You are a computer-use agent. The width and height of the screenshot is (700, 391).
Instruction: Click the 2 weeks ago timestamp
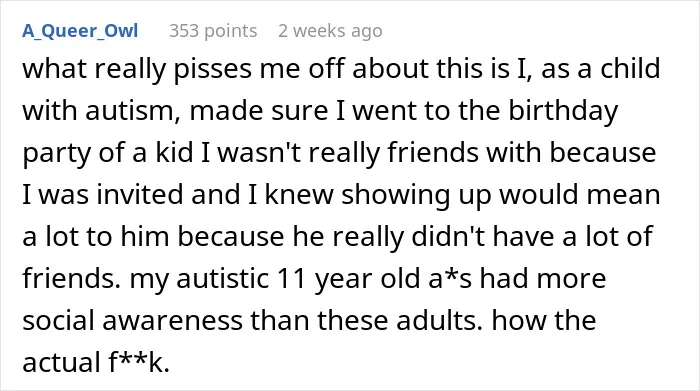330,31
